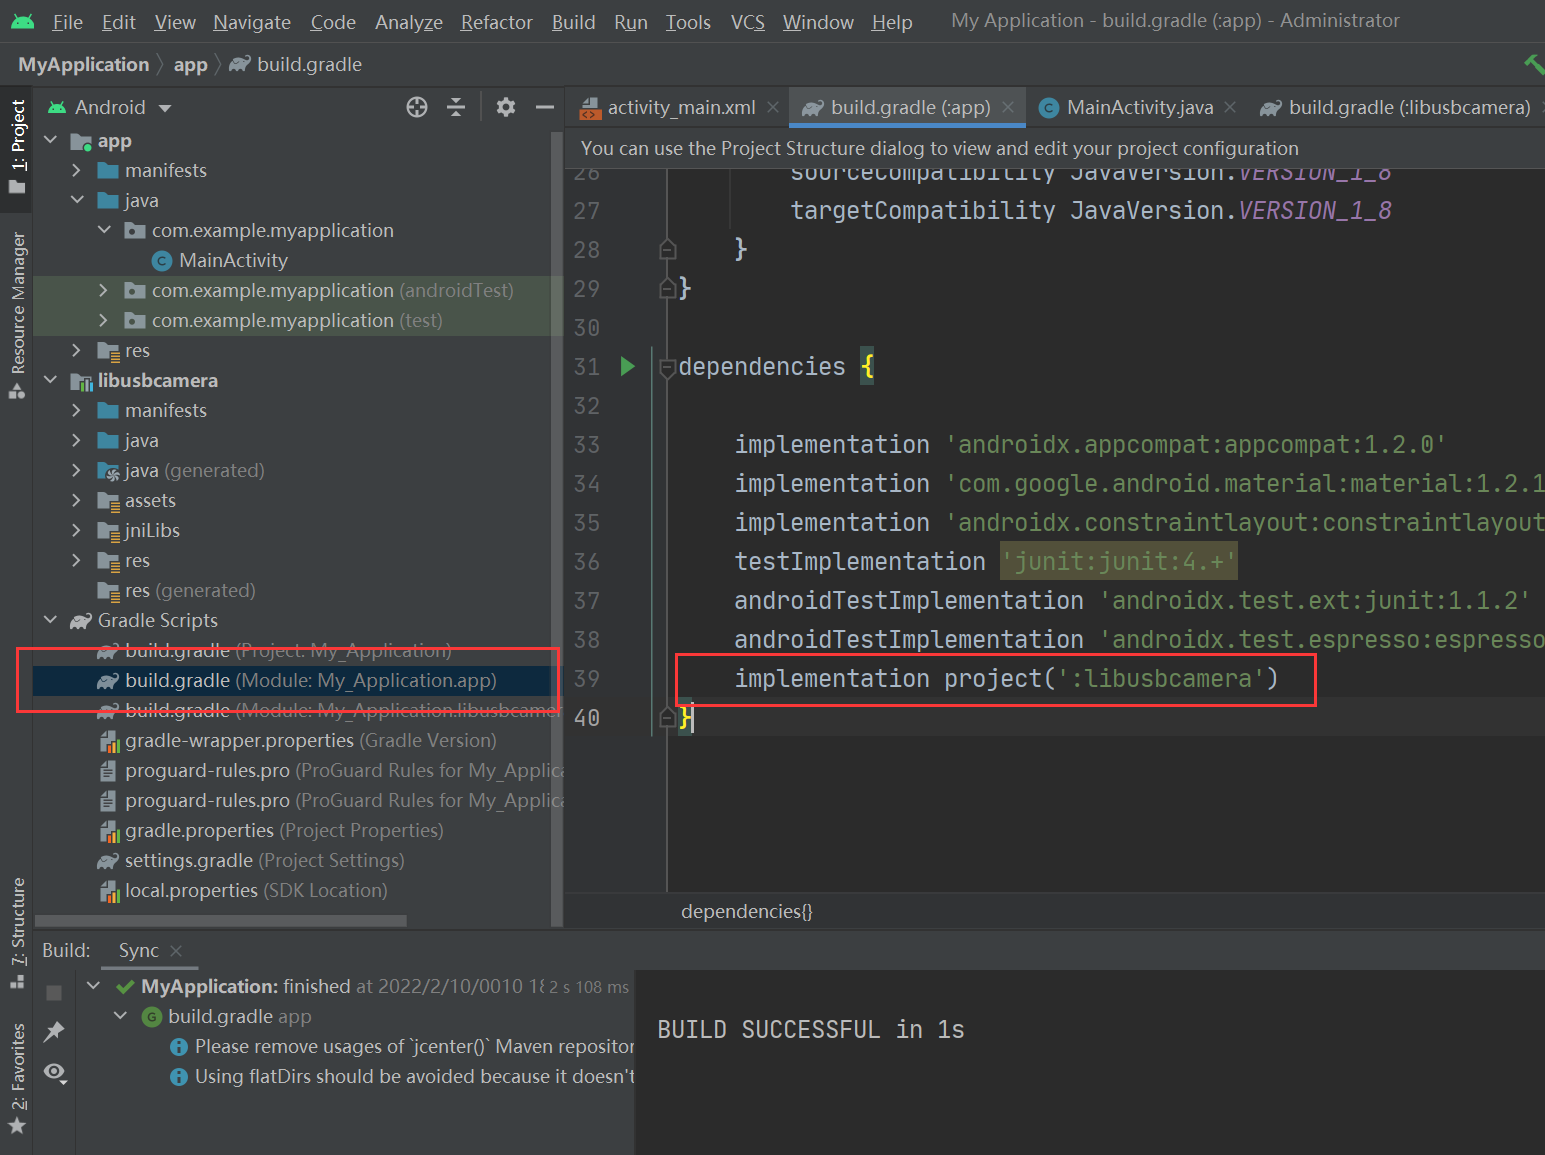Click the Stop build square icon
This screenshot has height=1155, width=1545.
pyautogui.click(x=54, y=992)
